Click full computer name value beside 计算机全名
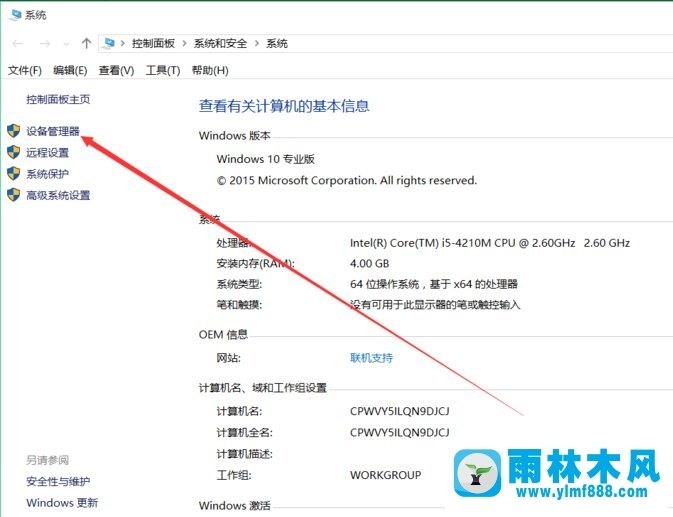The width and height of the screenshot is (673, 517). (x=400, y=432)
